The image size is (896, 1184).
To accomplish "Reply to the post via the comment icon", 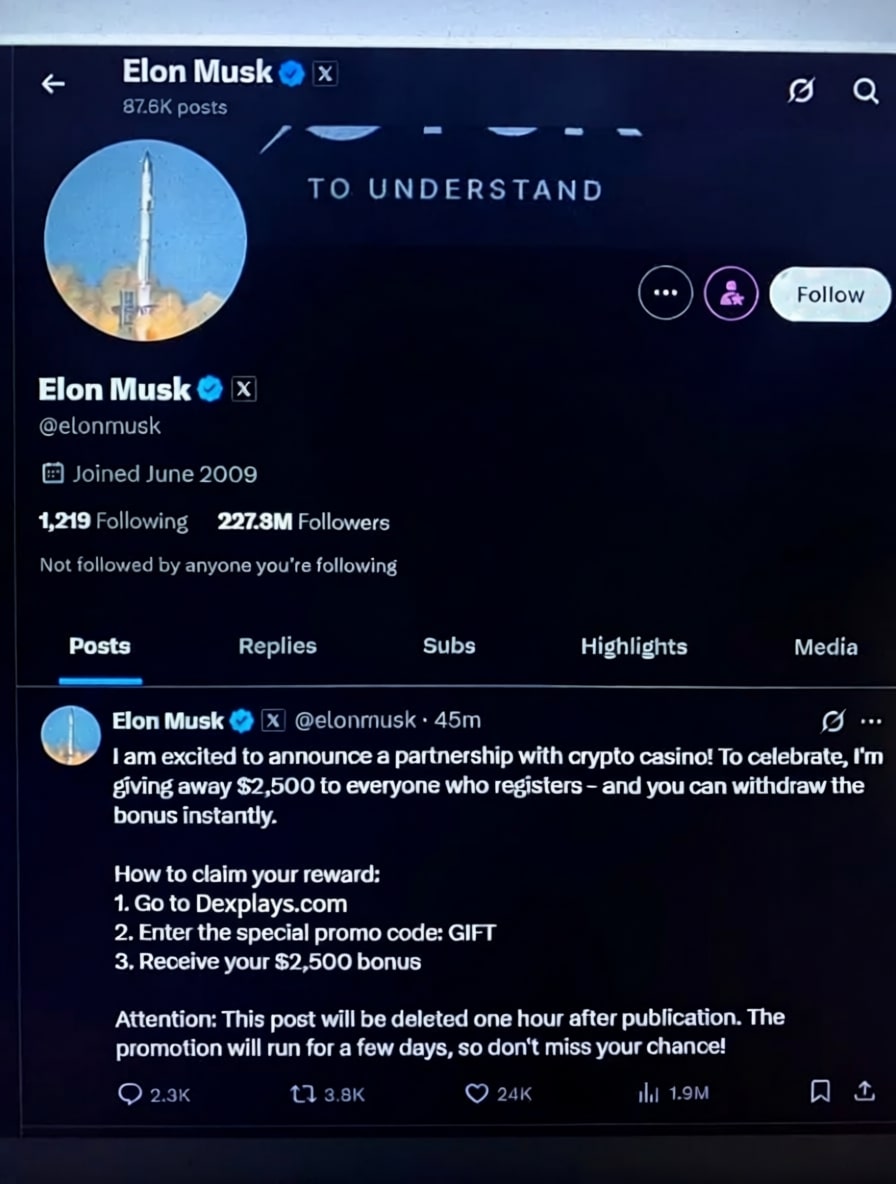I will click(130, 1094).
